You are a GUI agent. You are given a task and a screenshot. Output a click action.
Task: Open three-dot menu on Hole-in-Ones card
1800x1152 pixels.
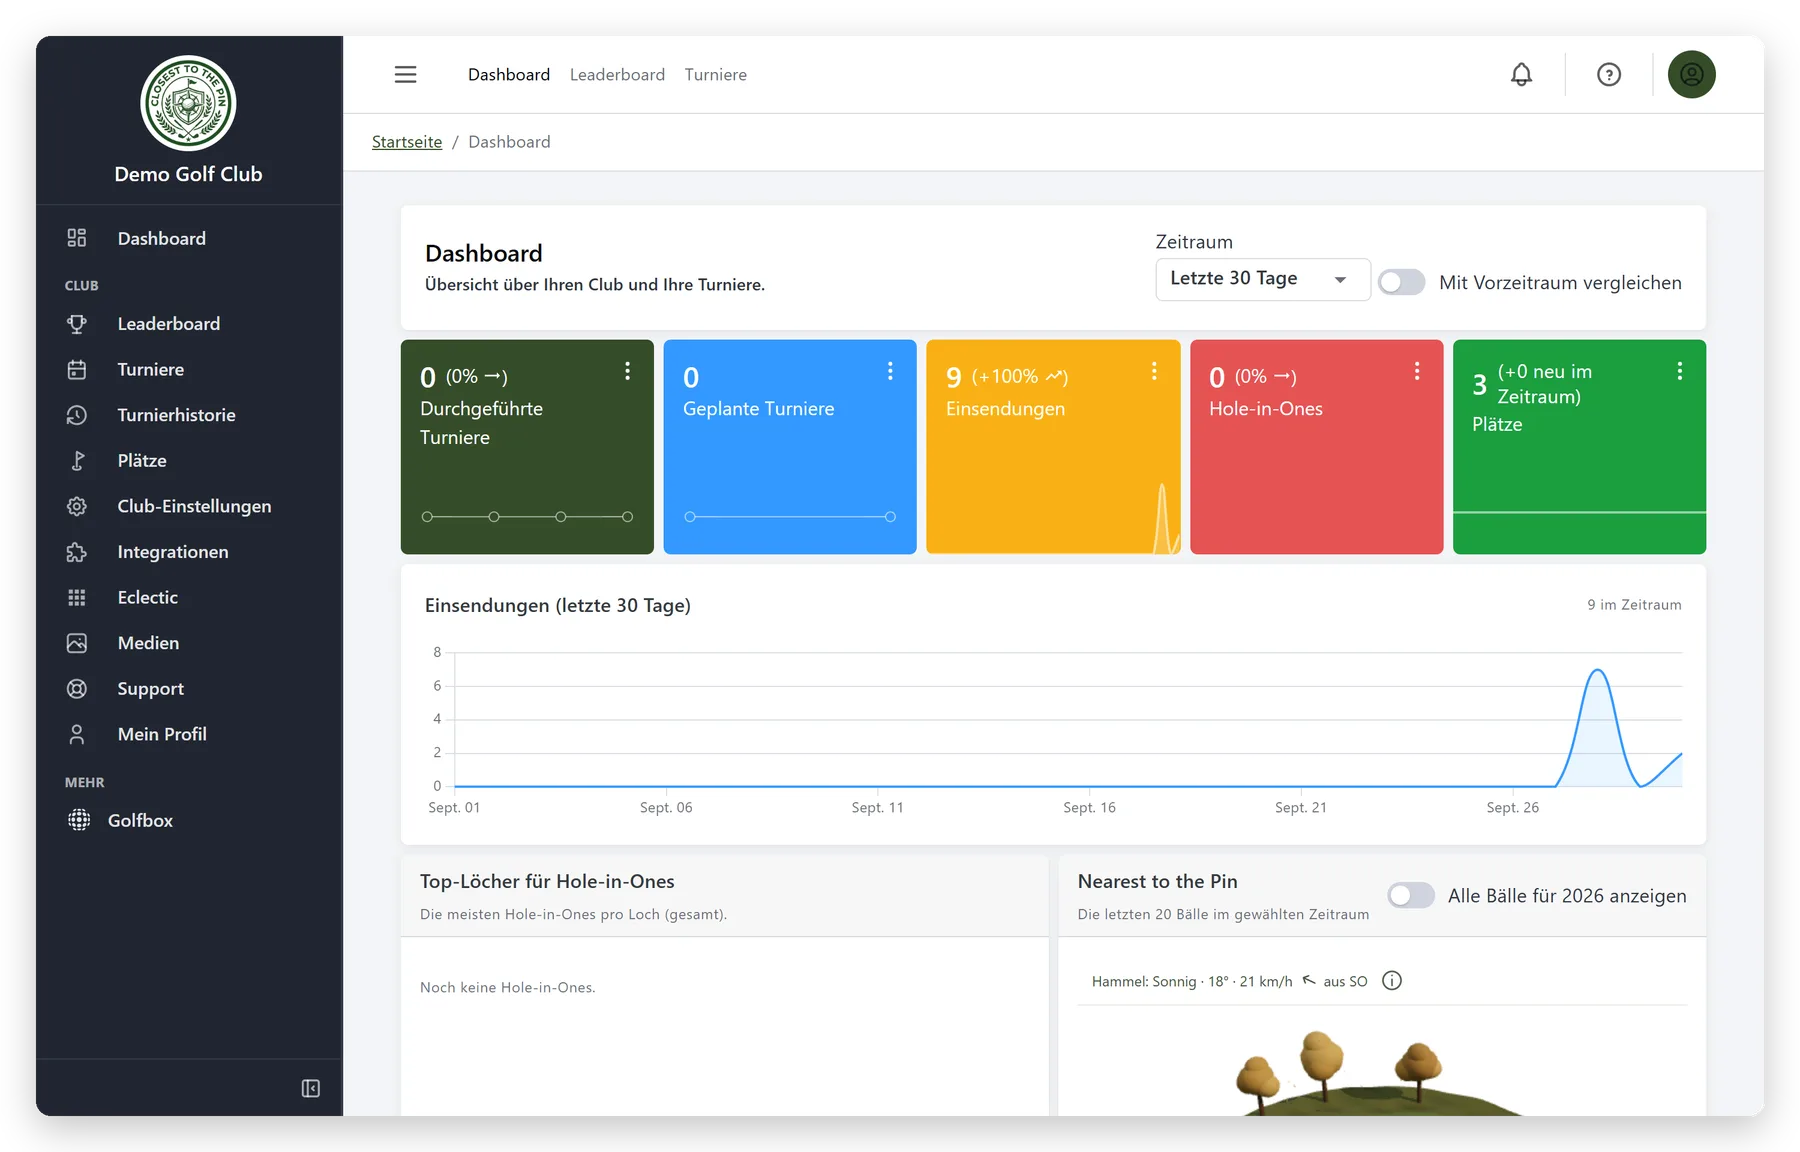pos(1417,371)
